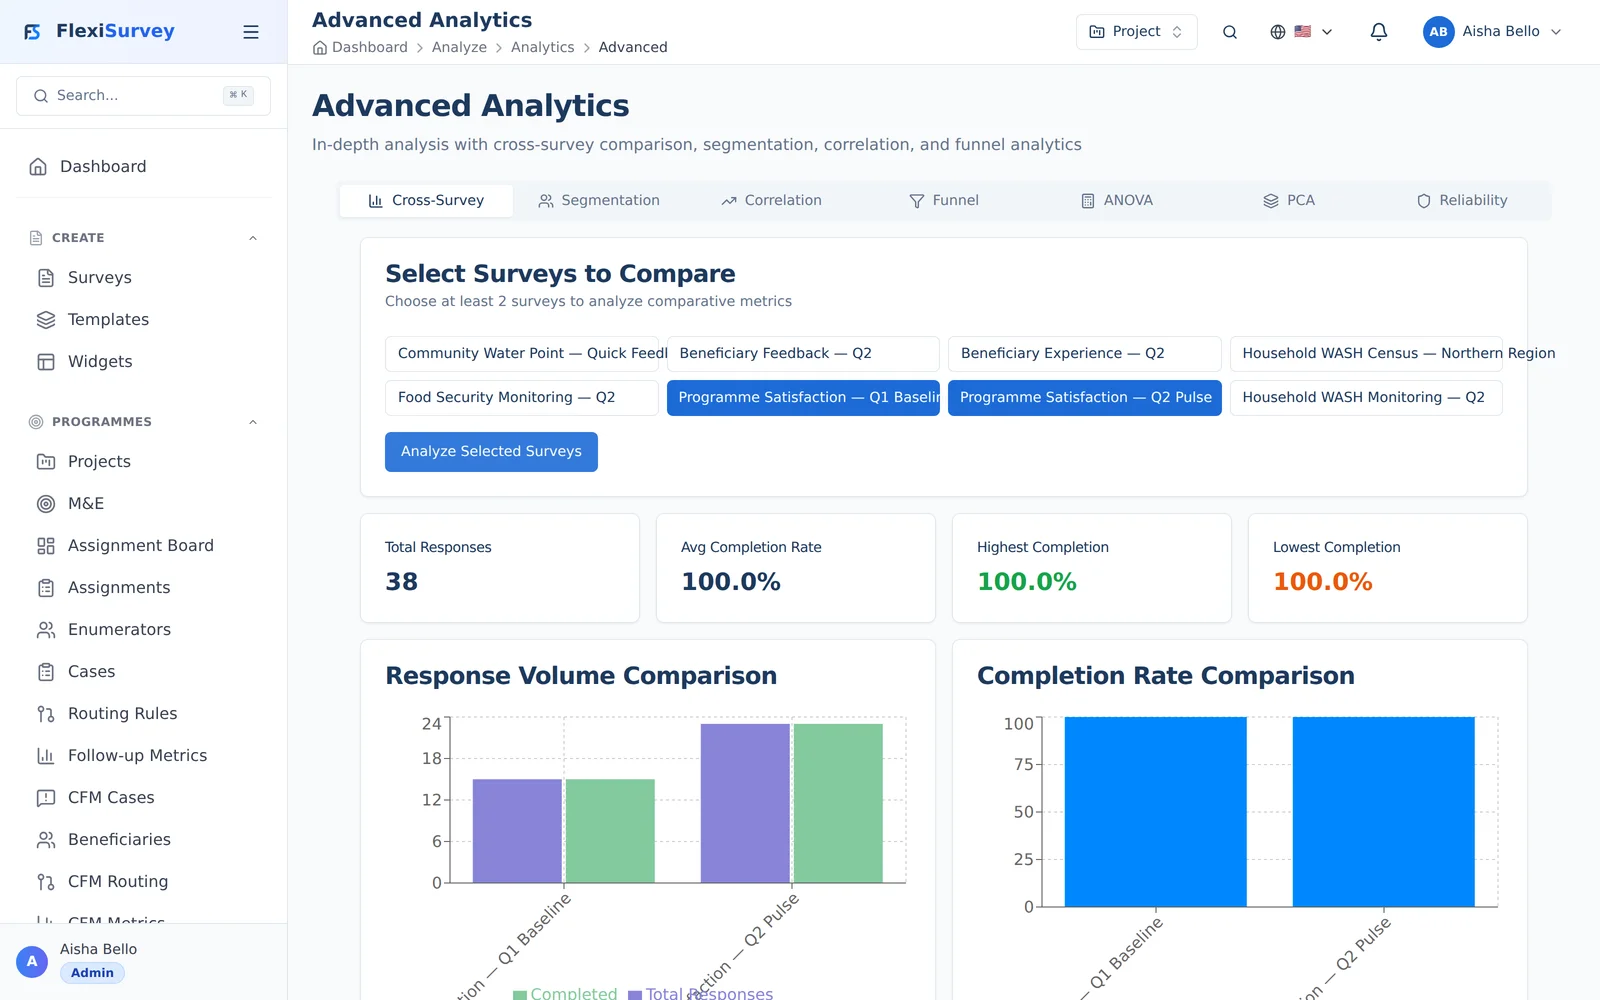Click the Lowest Completion orange value
Viewport: 1600px width, 1000px height.
tap(1323, 582)
